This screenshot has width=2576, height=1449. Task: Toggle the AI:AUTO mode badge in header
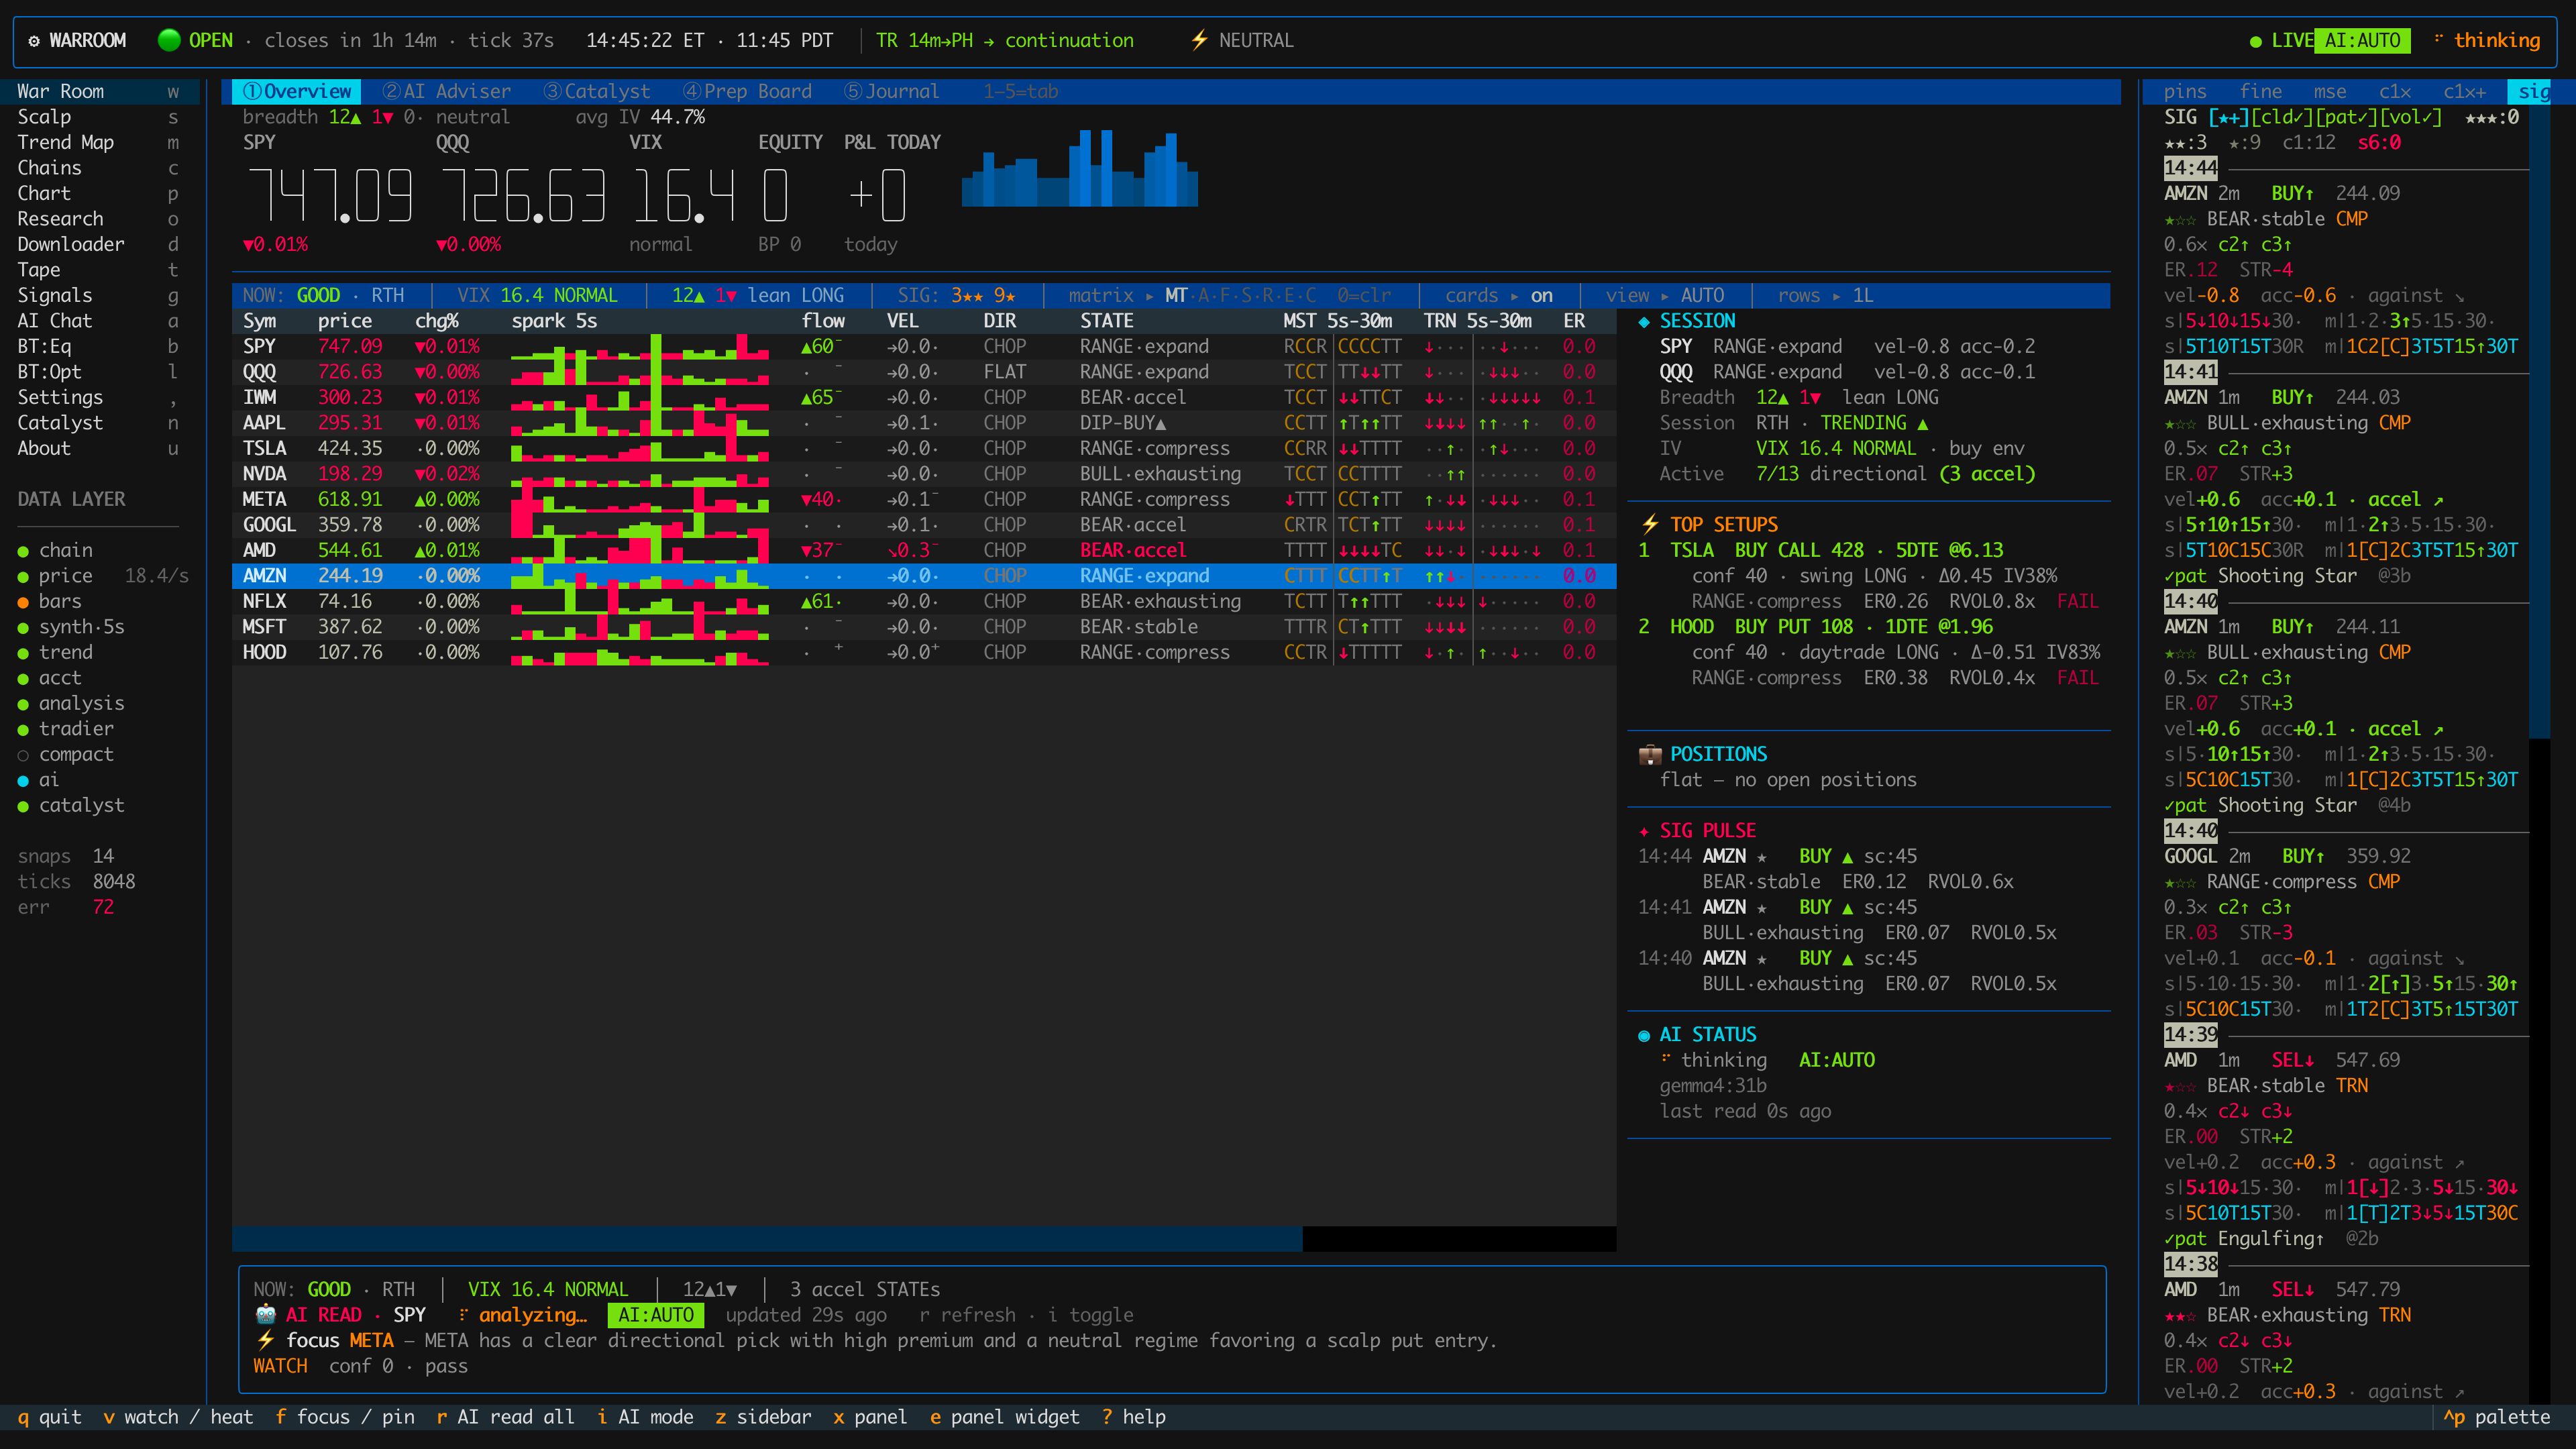click(x=2362, y=41)
